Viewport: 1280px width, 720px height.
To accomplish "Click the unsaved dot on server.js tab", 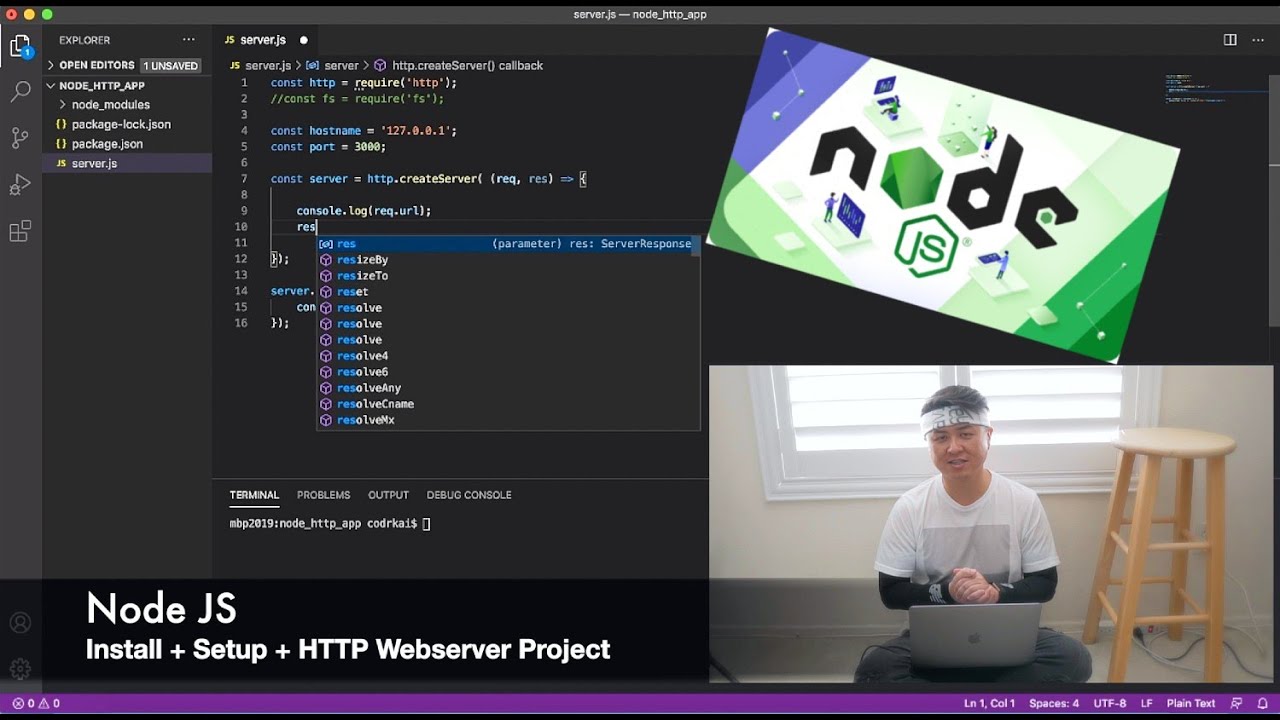I will coord(304,40).
